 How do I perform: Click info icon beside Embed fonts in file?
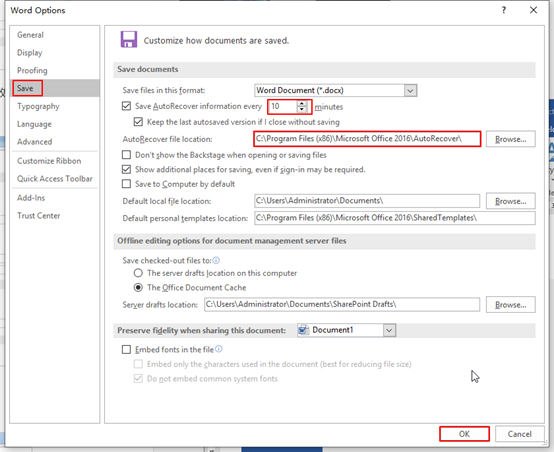click(219, 349)
